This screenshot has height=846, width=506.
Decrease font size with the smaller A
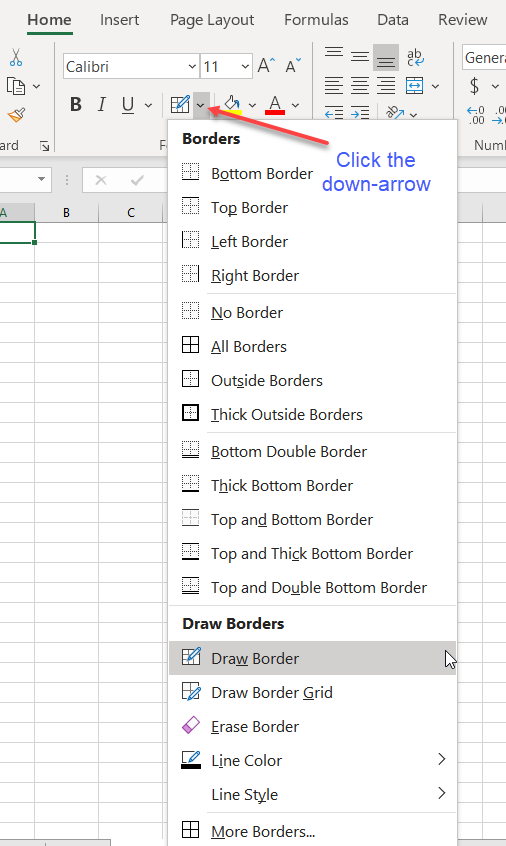[293, 66]
